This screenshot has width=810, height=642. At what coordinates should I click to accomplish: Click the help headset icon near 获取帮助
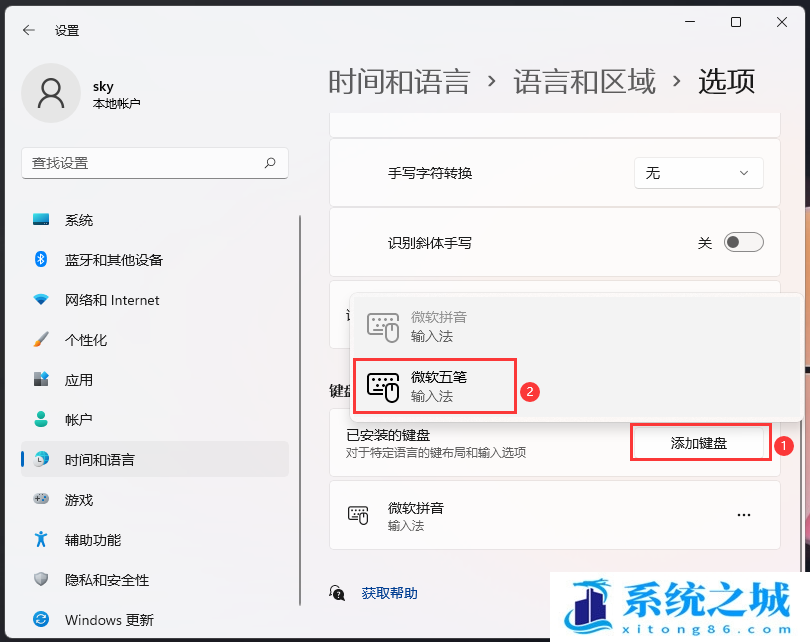click(337, 593)
